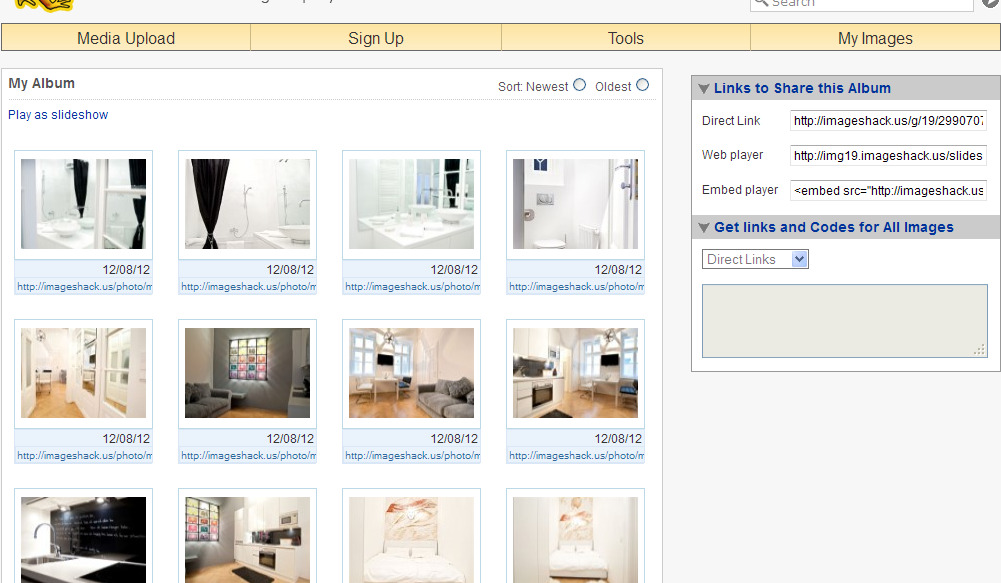Image resolution: width=1001 pixels, height=583 pixels.
Task: Open the narrow bedroom with wall painting thumbnail
Action: tap(575, 540)
